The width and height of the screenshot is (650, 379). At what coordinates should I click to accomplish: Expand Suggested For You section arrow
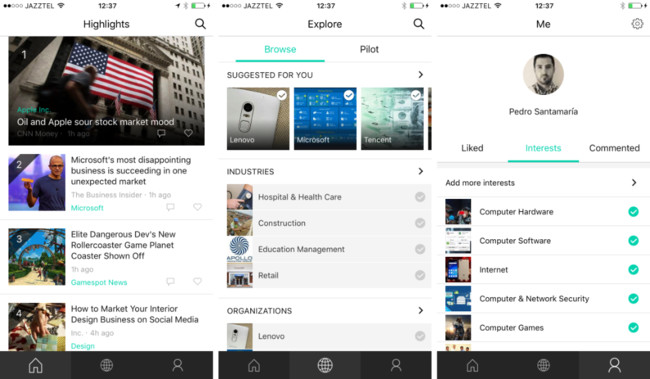tap(421, 75)
